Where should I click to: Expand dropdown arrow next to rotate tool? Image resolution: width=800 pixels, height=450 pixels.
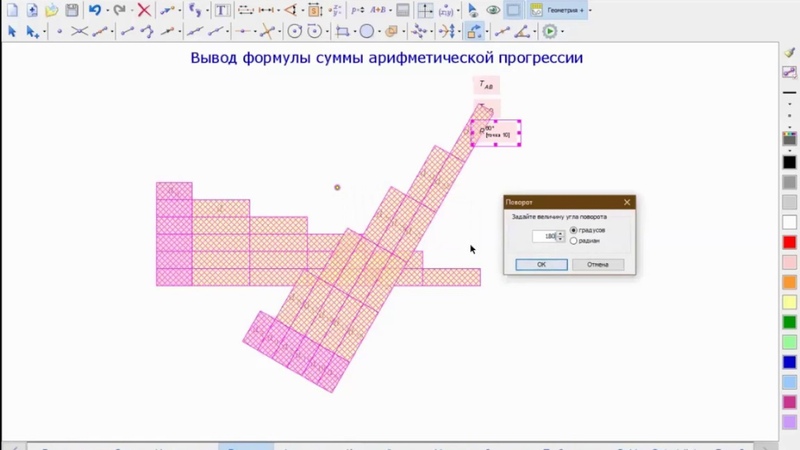[x=489, y=32]
